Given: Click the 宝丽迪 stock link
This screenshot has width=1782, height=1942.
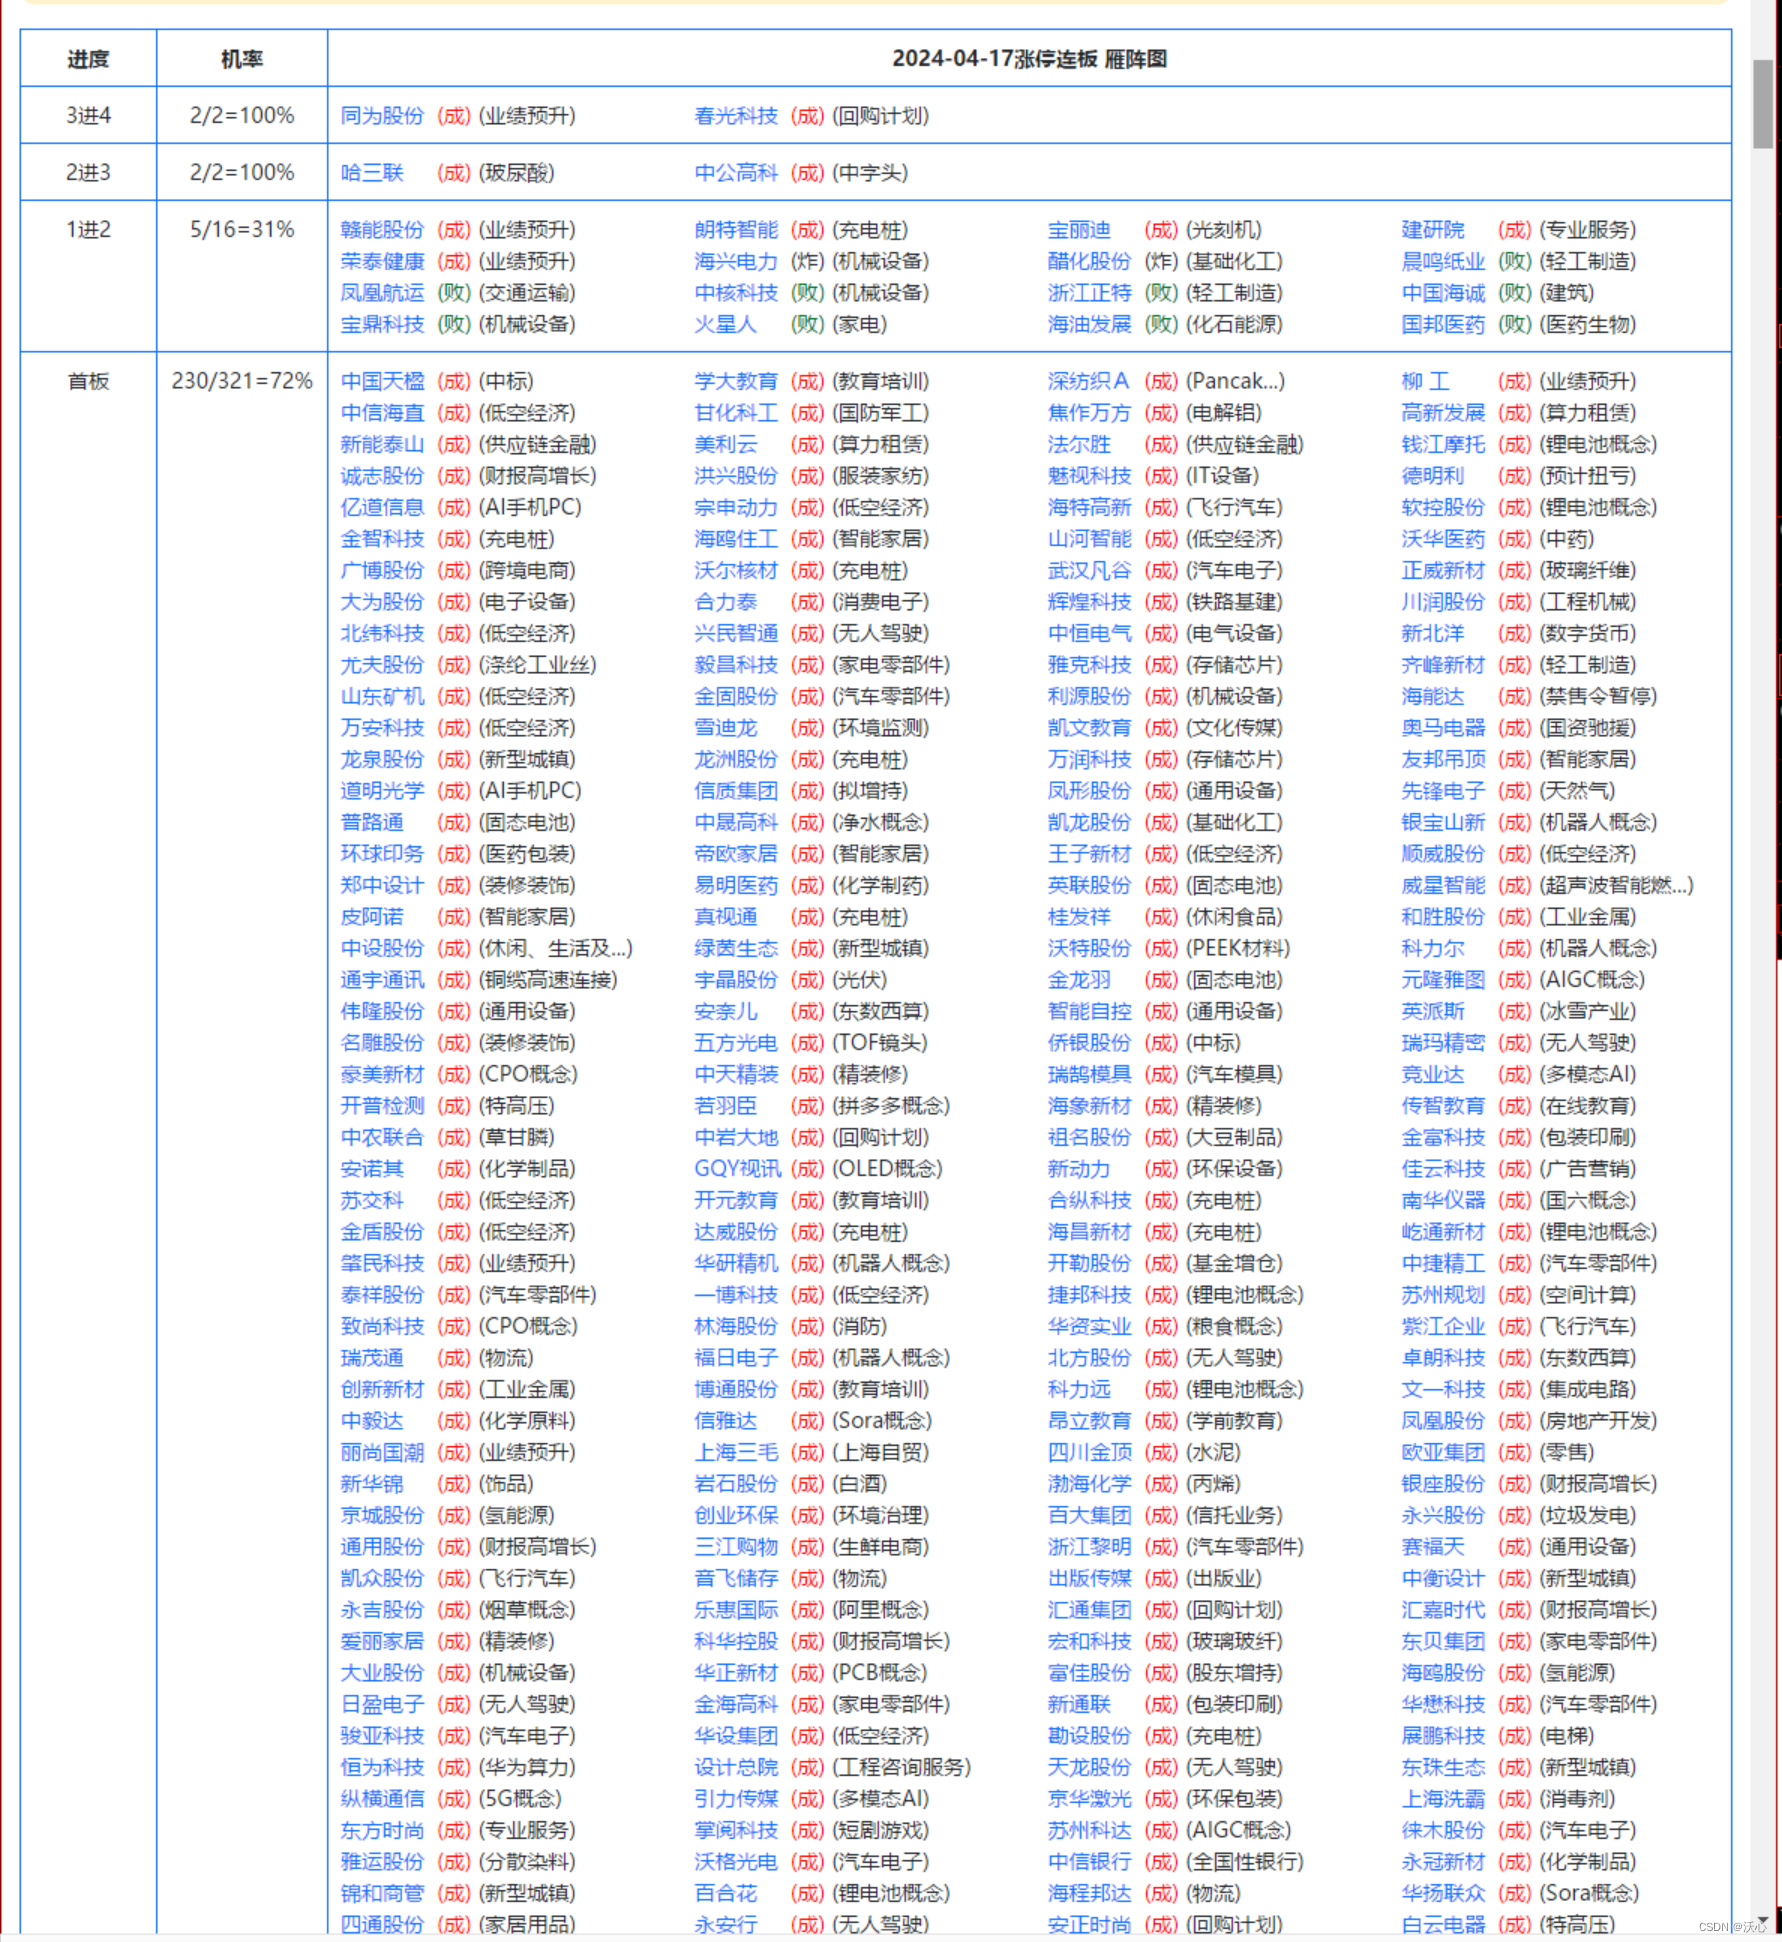Looking at the screenshot, I should pos(1079,230).
